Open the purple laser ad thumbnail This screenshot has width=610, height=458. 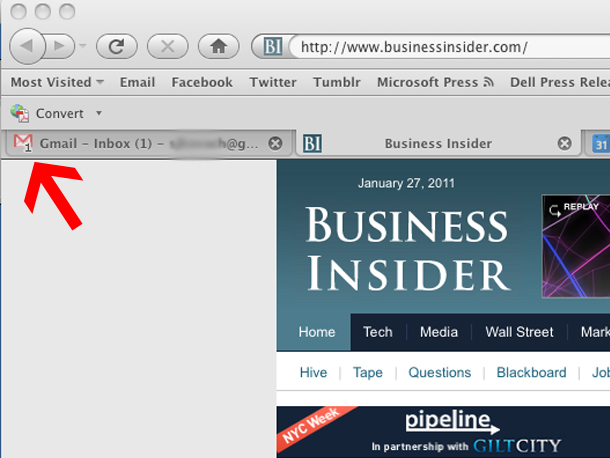pyautogui.click(x=576, y=246)
